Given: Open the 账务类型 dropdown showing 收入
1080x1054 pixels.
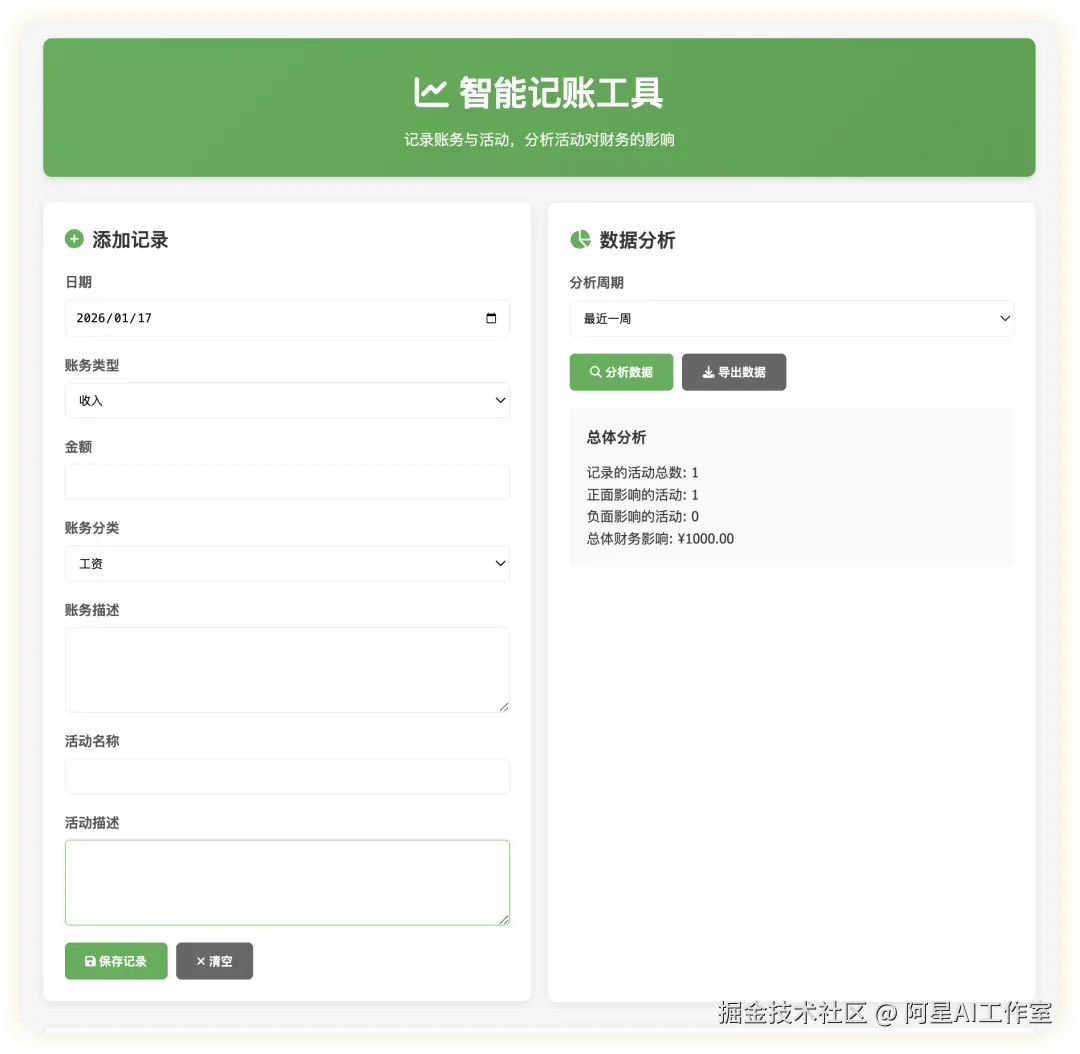Looking at the screenshot, I should click(287, 400).
